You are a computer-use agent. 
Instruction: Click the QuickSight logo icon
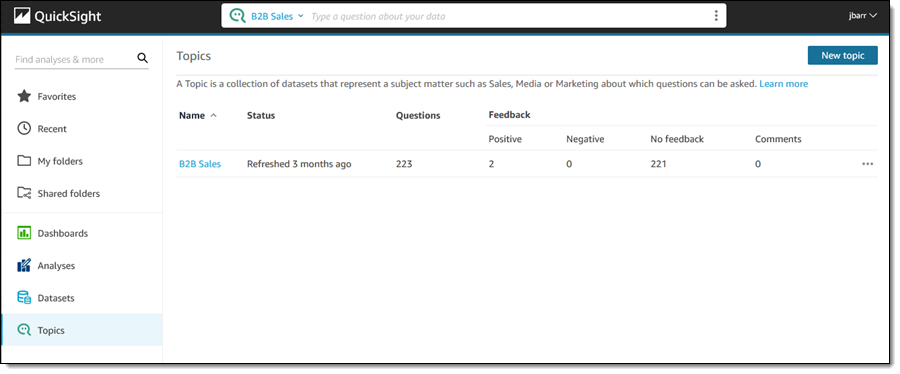(22, 16)
